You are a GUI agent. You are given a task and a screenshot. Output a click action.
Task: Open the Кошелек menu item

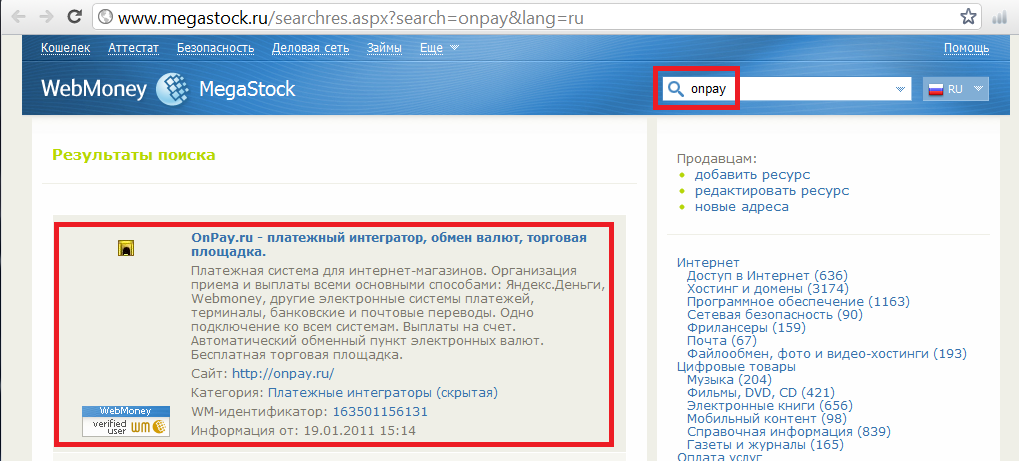tap(65, 48)
